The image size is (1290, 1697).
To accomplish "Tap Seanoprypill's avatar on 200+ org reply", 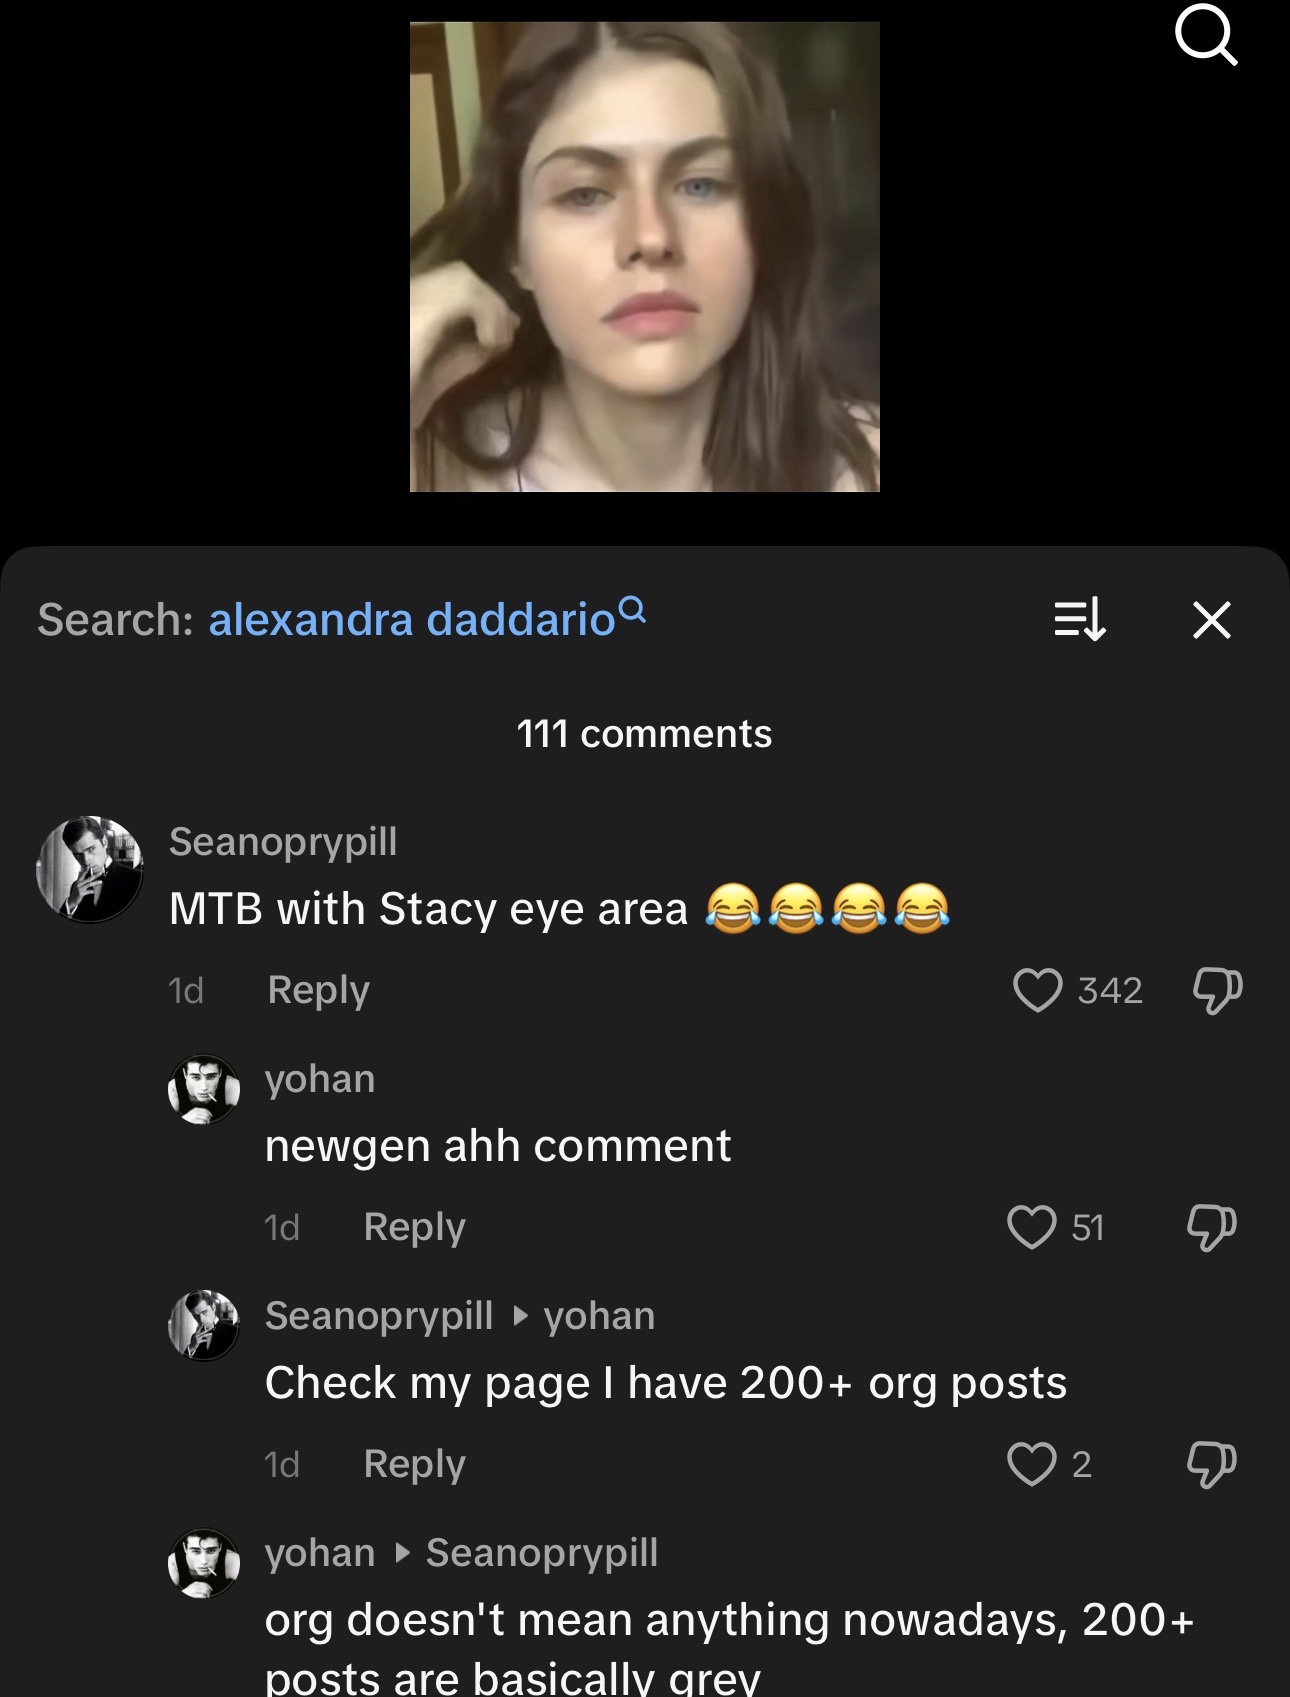I will (x=204, y=1325).
